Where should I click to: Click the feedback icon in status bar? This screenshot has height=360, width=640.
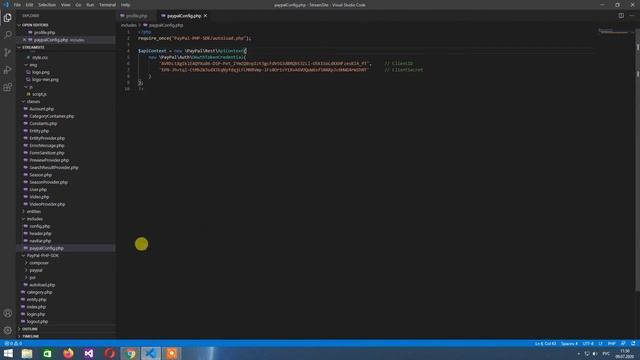tap(623, 344)
